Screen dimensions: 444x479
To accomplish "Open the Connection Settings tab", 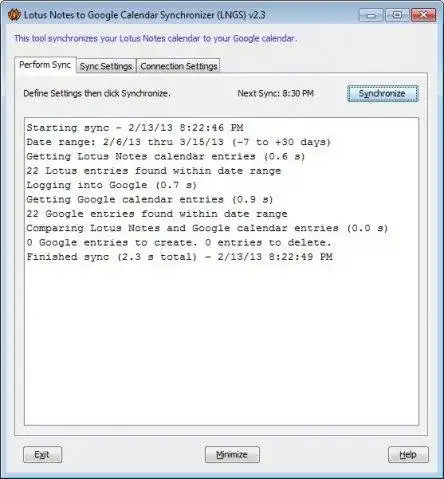I will (x=179, y=66).
